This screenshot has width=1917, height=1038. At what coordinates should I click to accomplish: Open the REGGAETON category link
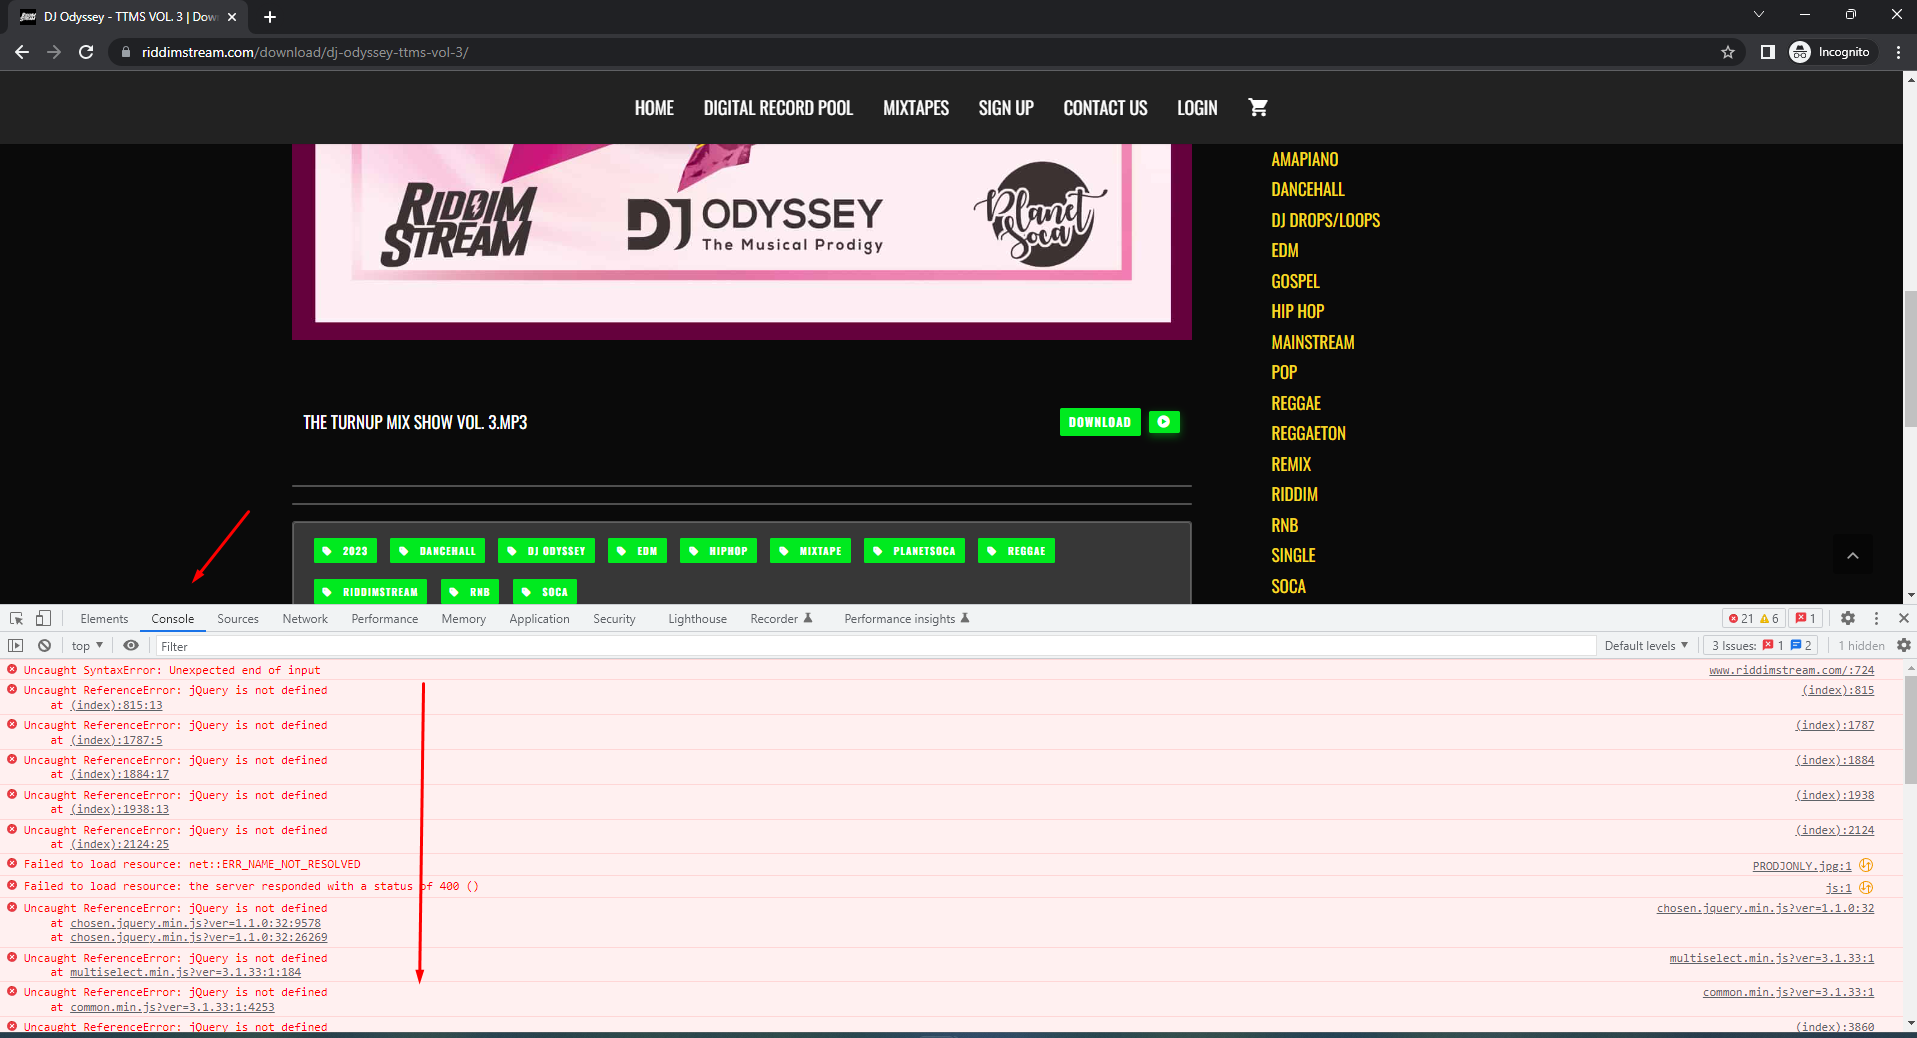pos(1308,433)
